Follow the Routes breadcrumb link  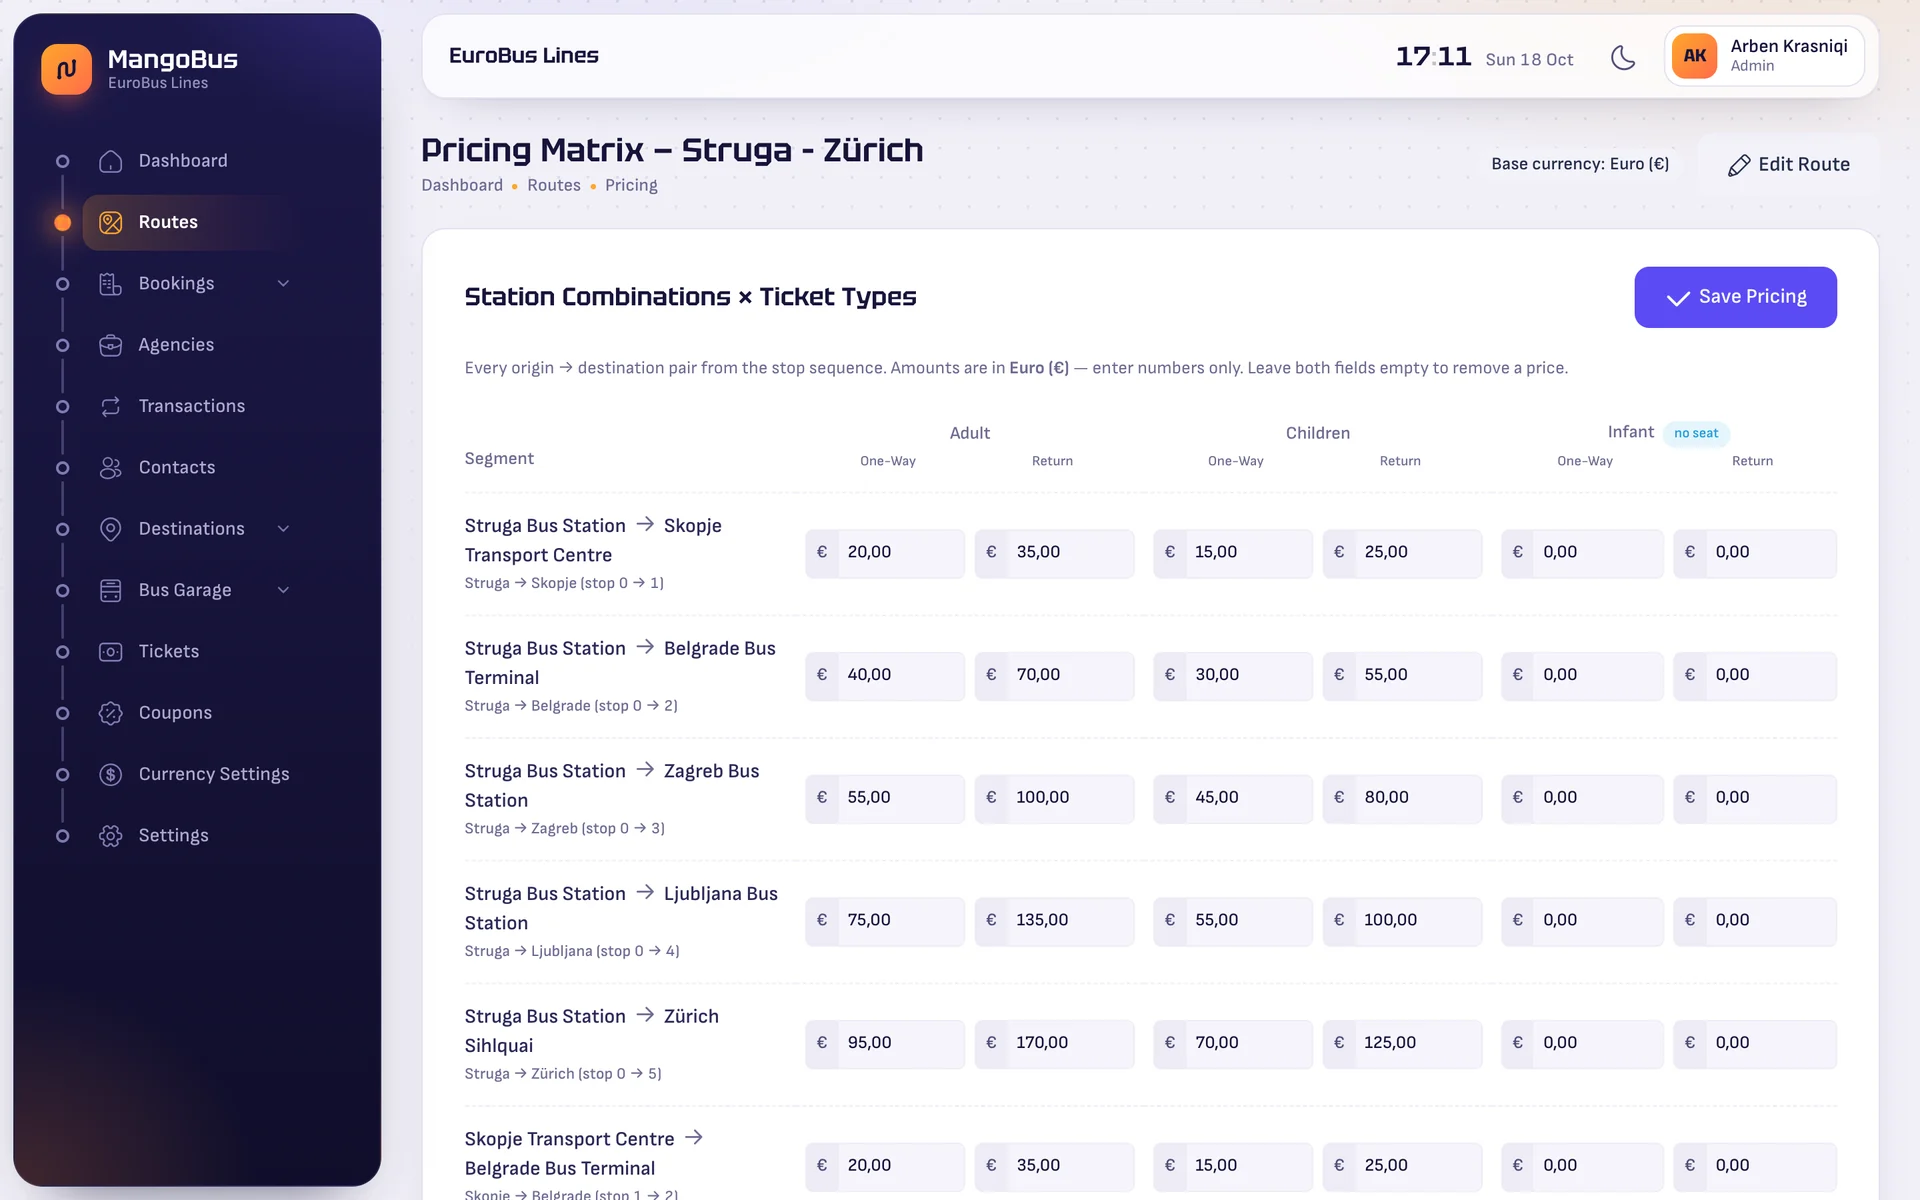point(554,185)
